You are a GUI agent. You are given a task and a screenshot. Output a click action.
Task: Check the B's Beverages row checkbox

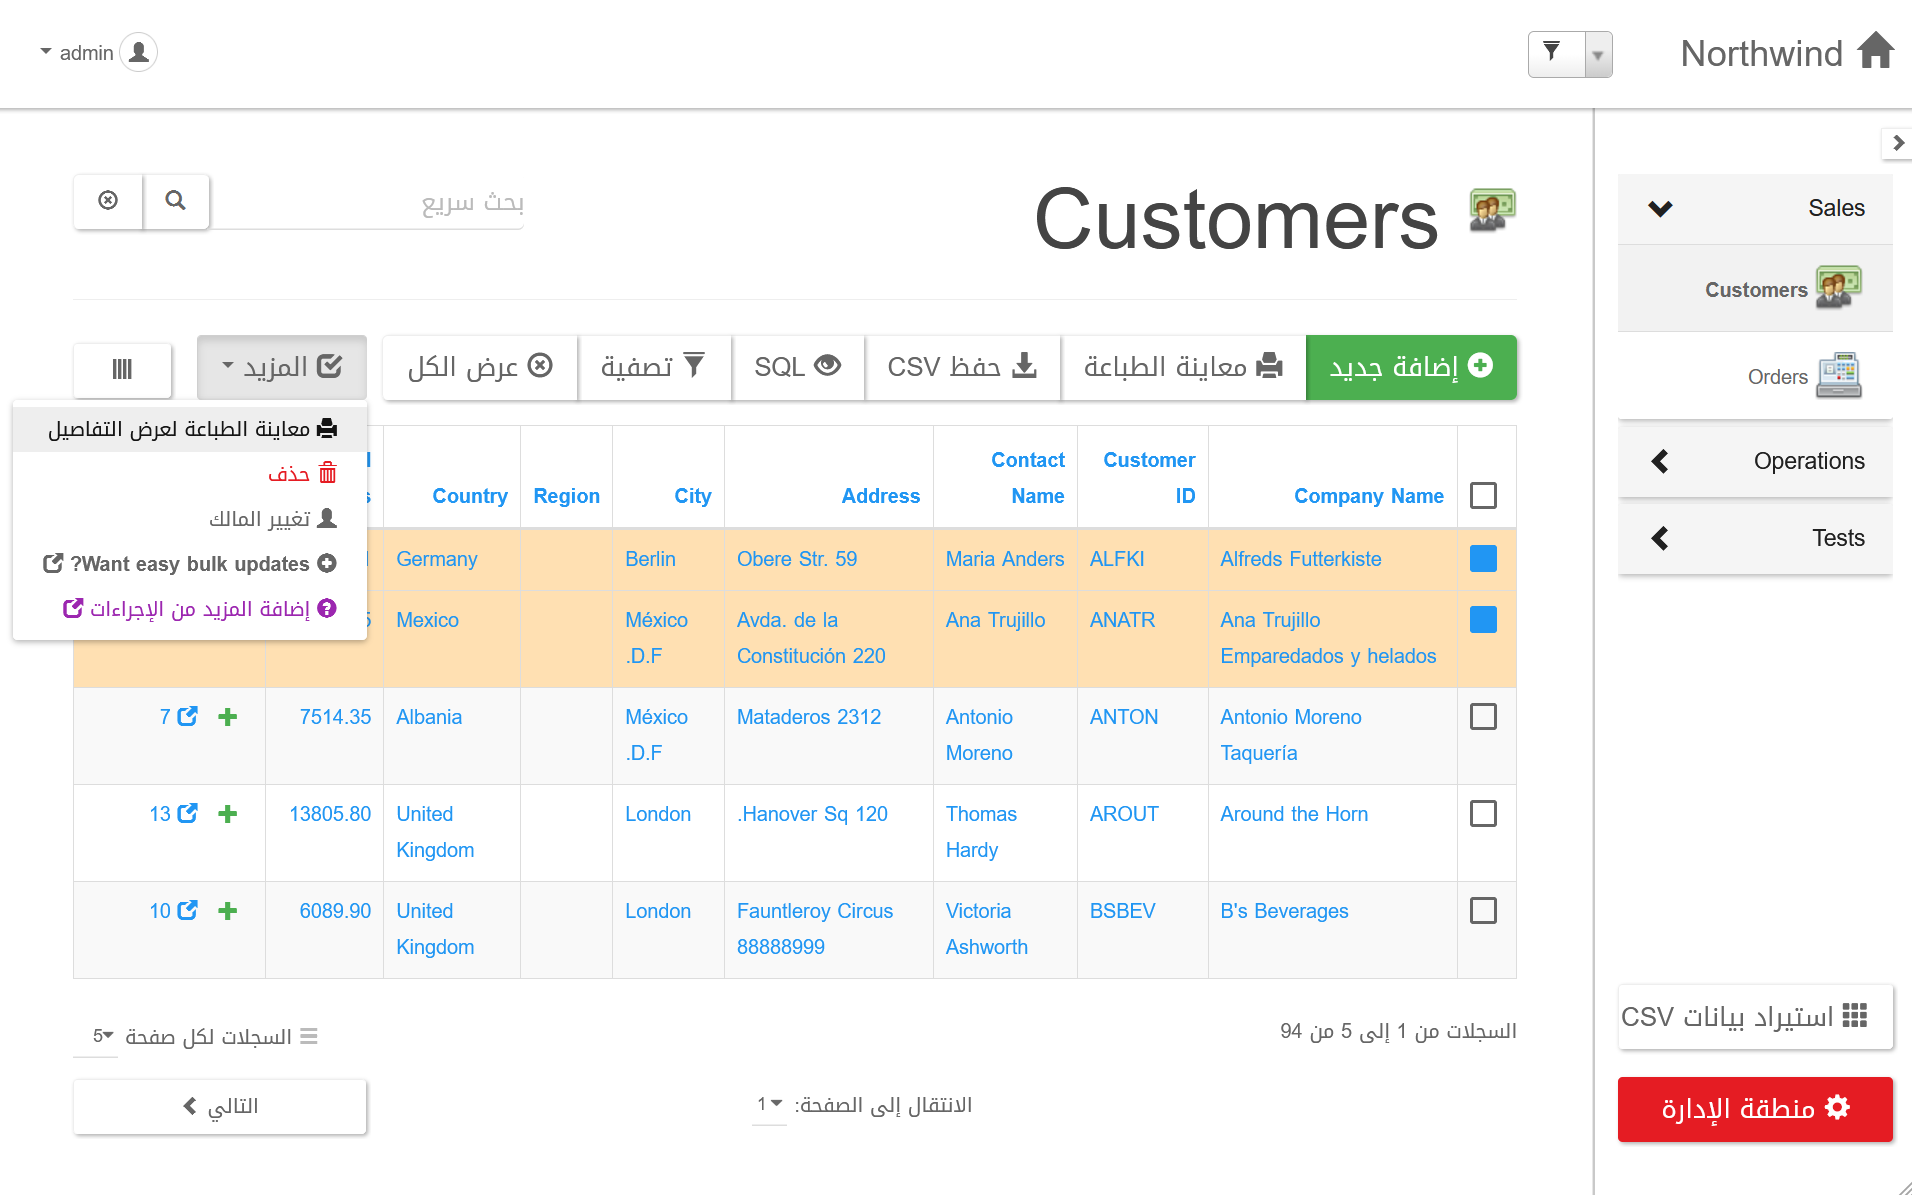click(x=1483, y=911)
